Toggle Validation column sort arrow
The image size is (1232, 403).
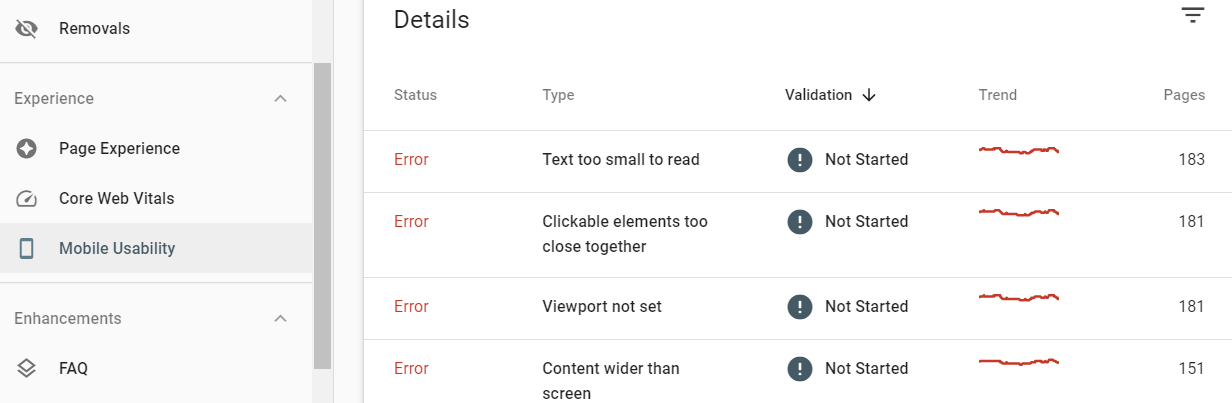tap(869, 95)
